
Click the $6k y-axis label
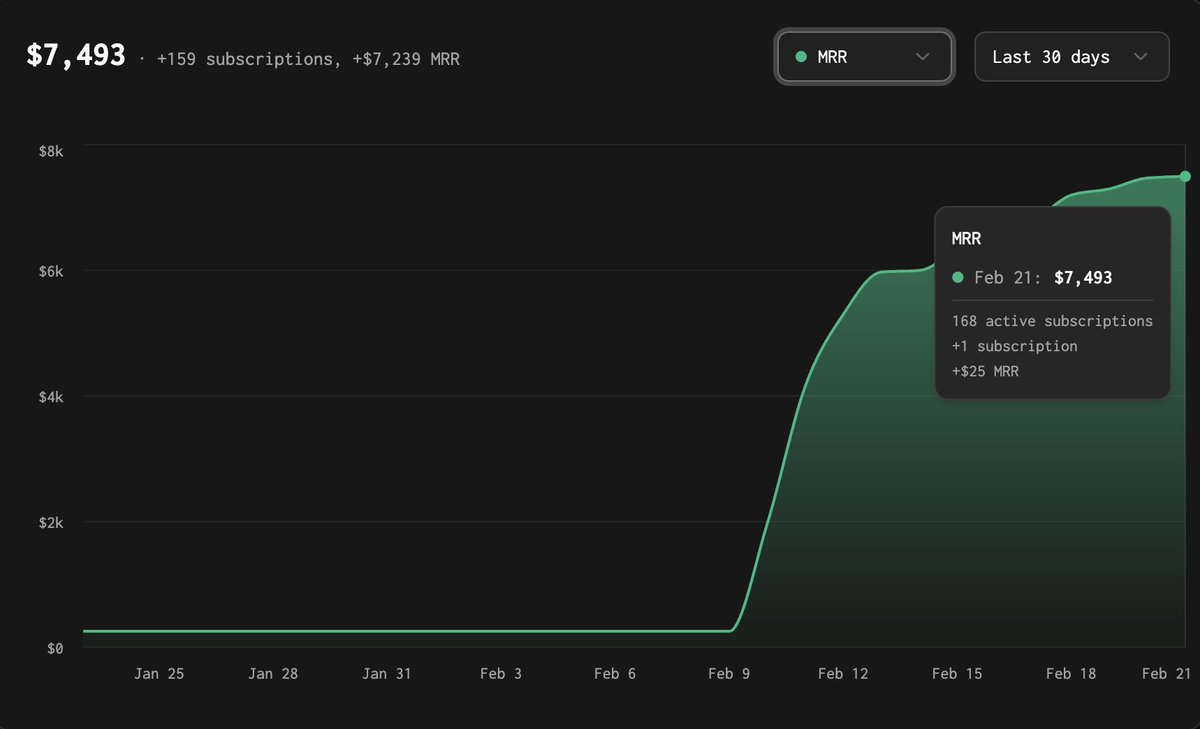[51, 271]
